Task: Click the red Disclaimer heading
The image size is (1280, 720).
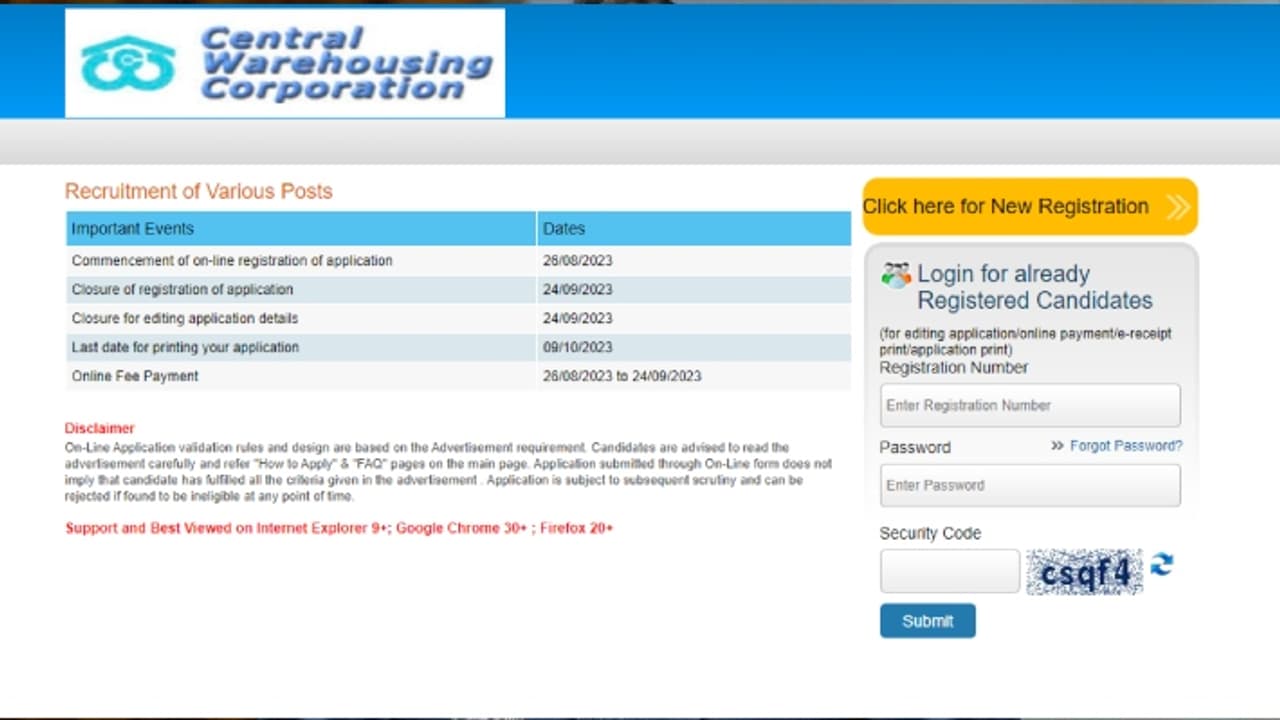Action: pyautogui.click(x=99, y=428)
